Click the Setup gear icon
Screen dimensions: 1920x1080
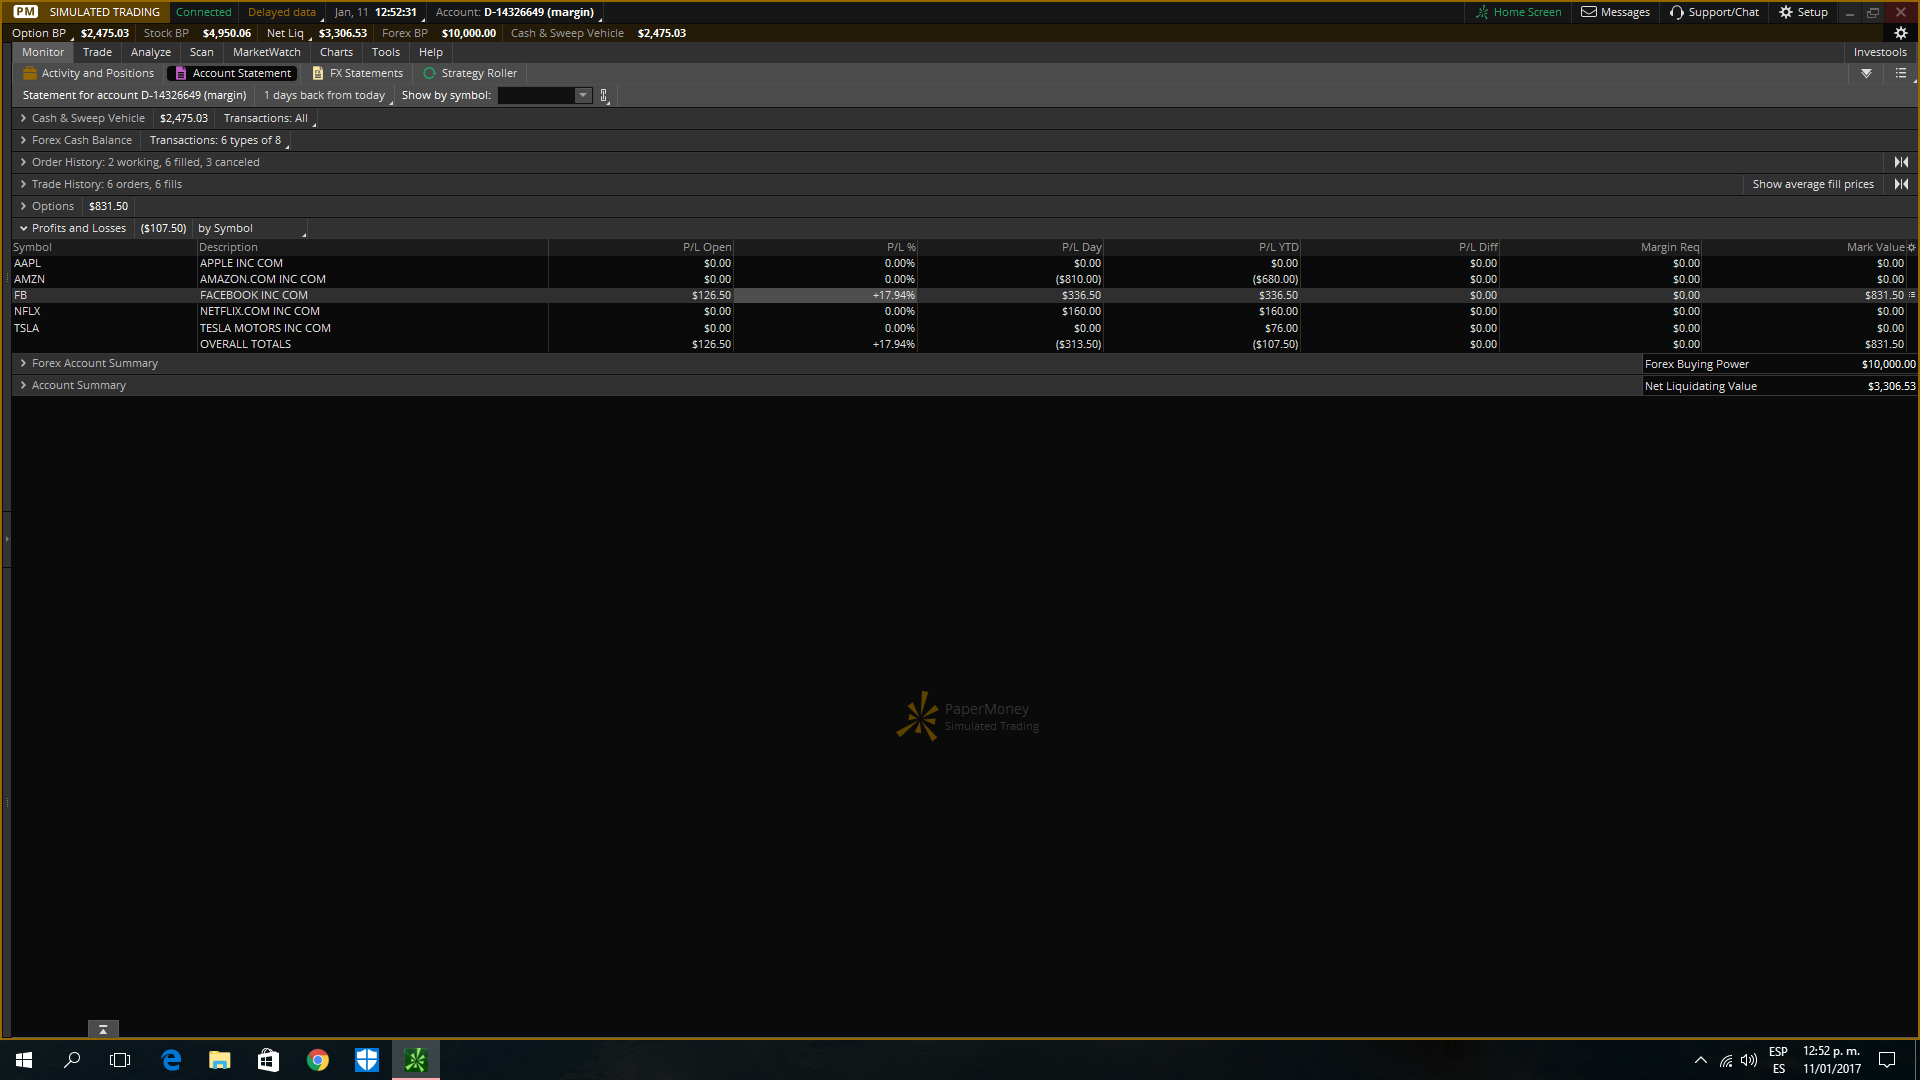[x=1786, y=12]
